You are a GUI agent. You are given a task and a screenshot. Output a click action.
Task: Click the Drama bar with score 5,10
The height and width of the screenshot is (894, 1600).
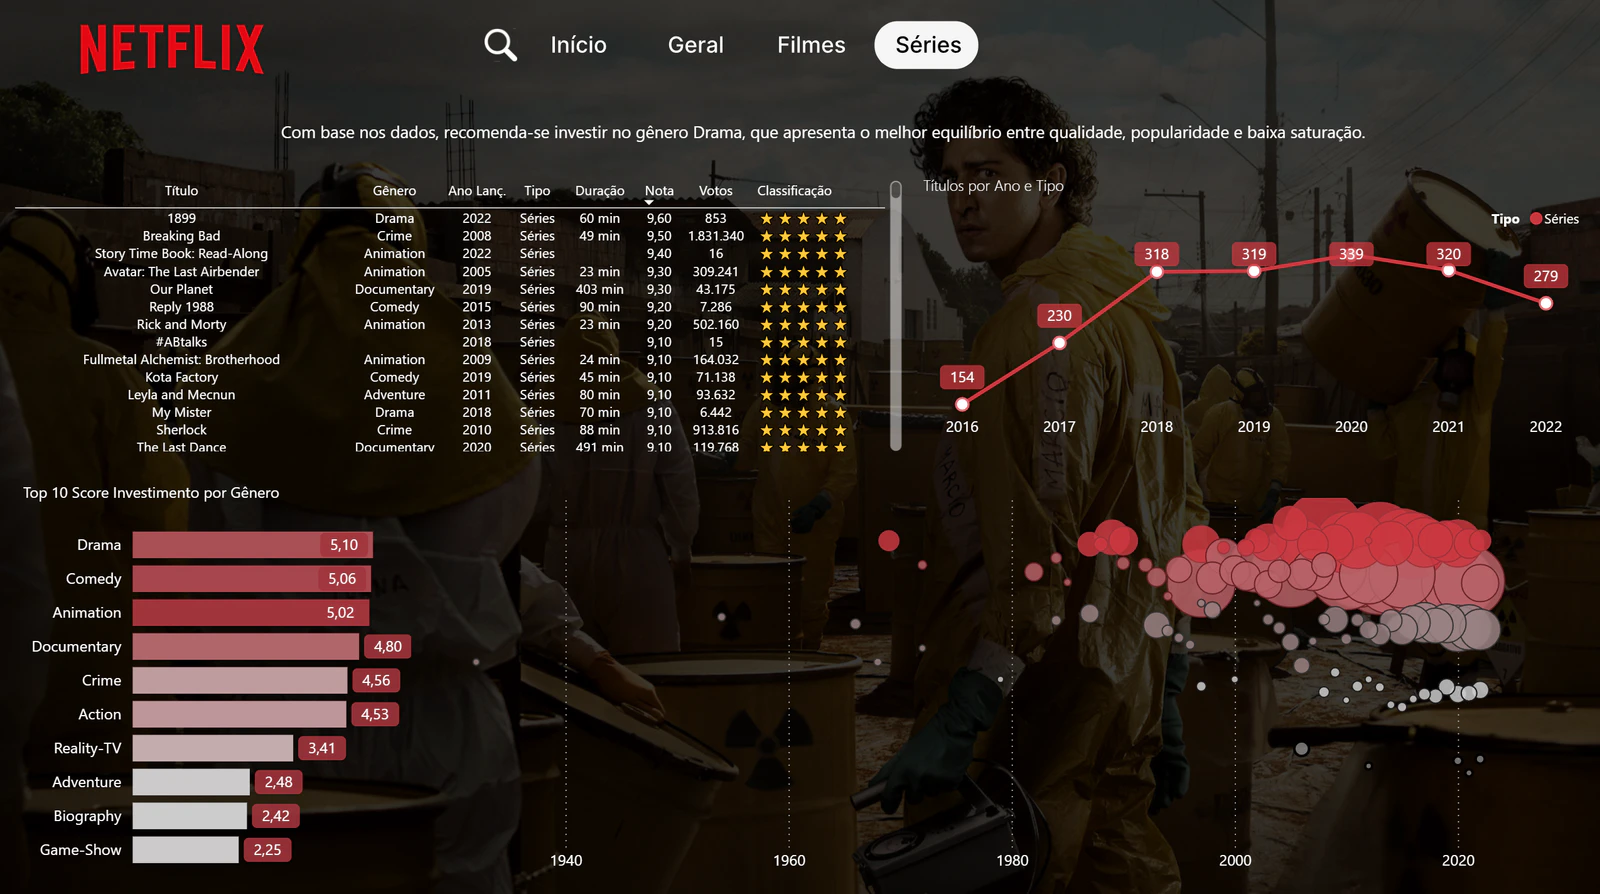tap(253, 545)
